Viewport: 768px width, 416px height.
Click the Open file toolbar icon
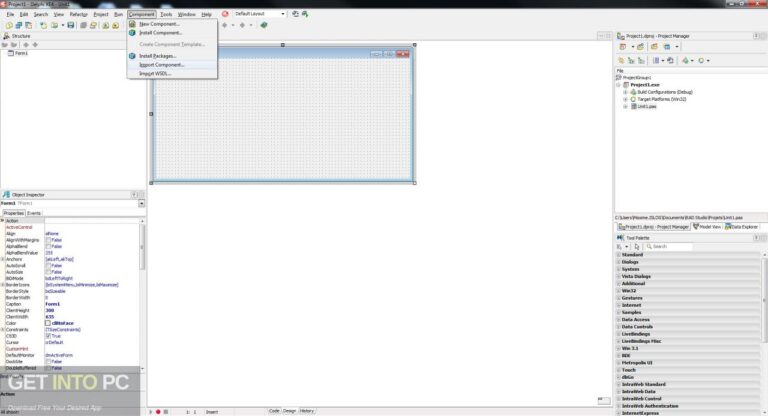pyautogui.click(x=54, y=25)
